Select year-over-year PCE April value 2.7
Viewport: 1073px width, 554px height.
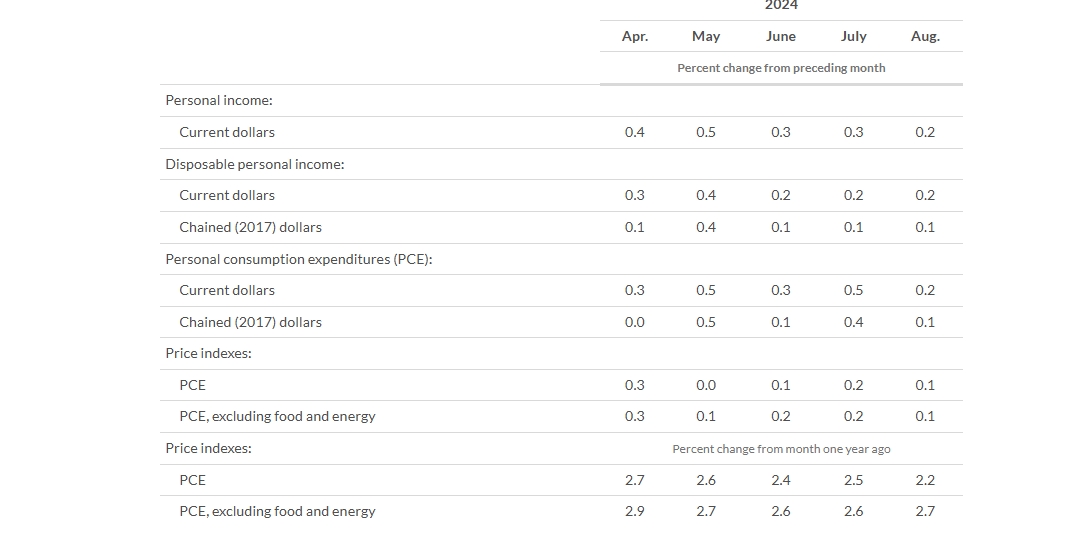pos(634,480)
